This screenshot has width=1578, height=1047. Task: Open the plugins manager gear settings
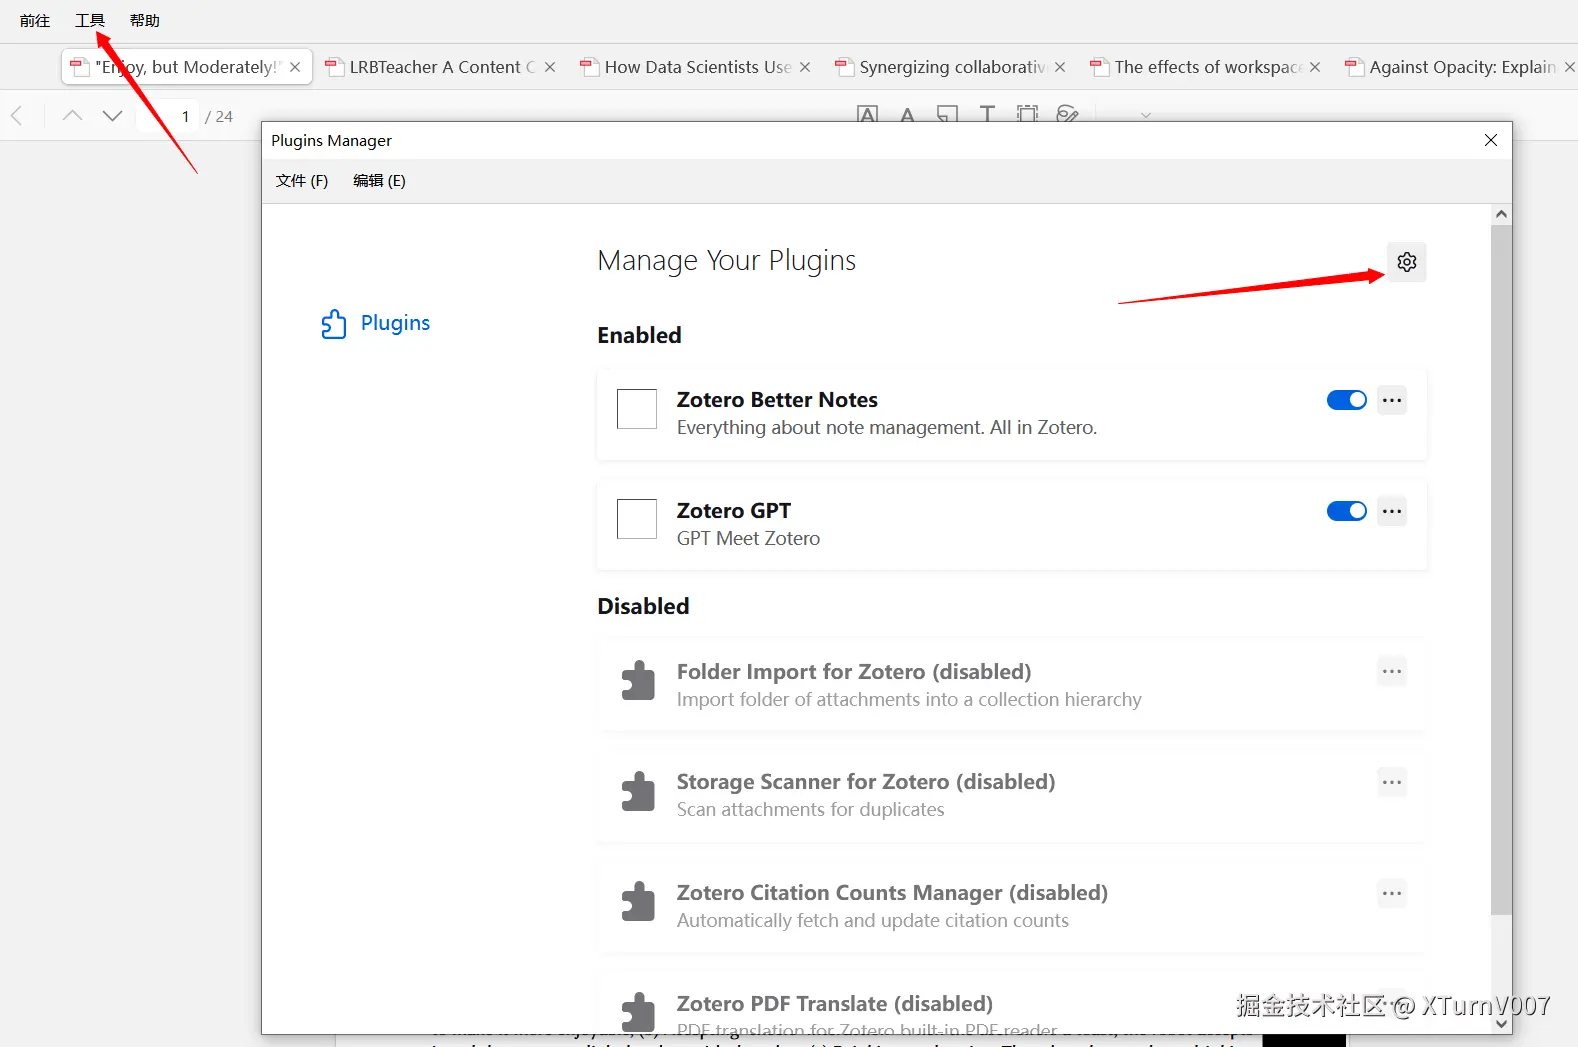pyautogui.click(x=1406, y=262)
